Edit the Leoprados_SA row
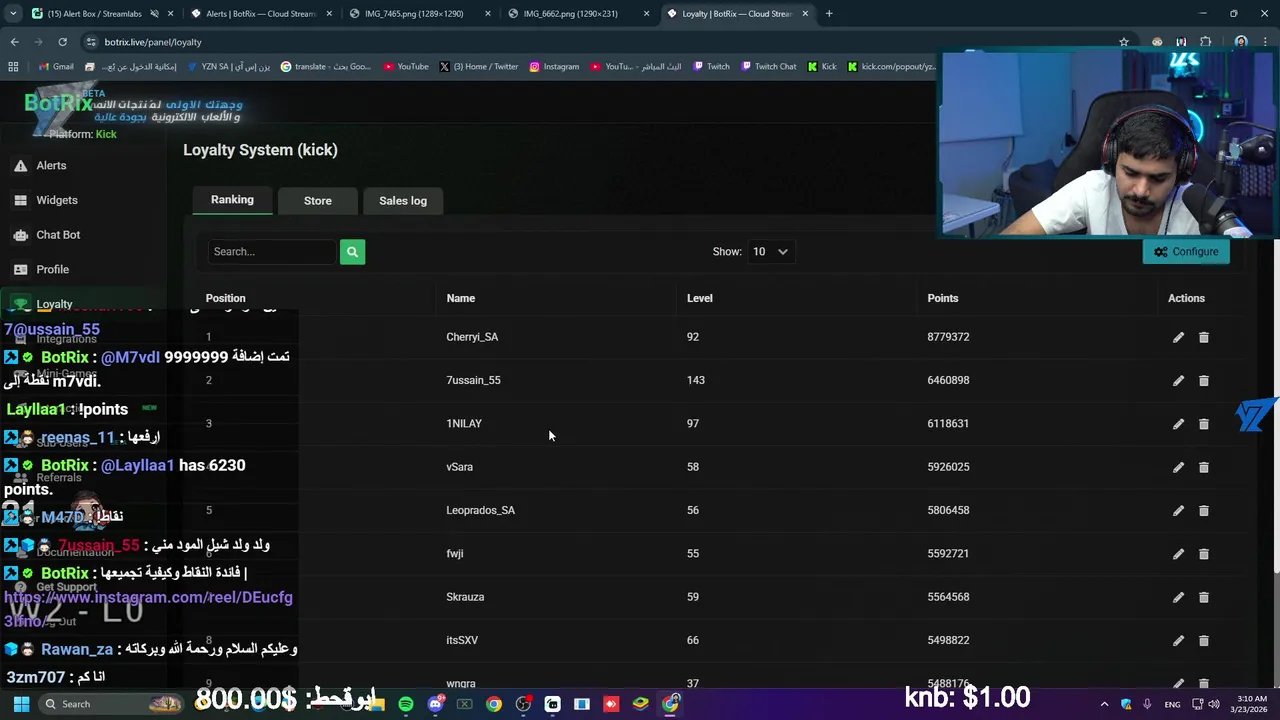1280x720 pixels. (x=1178, y=511)
